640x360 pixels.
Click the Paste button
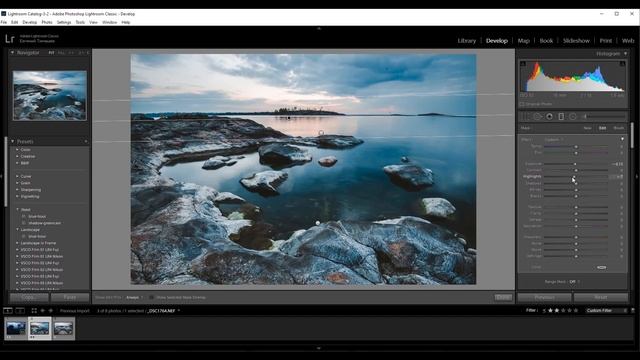click(70, 298)
